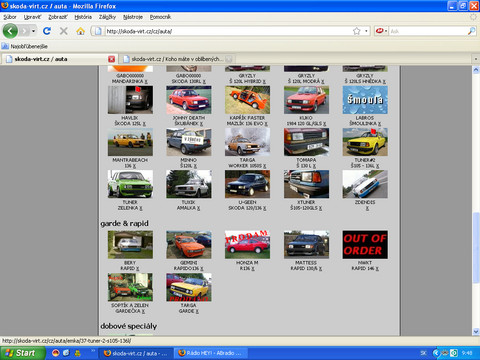This screenshot has width=480, height=360.
Task: Open the address bar history dropdown
Action: tap(366, 31)
